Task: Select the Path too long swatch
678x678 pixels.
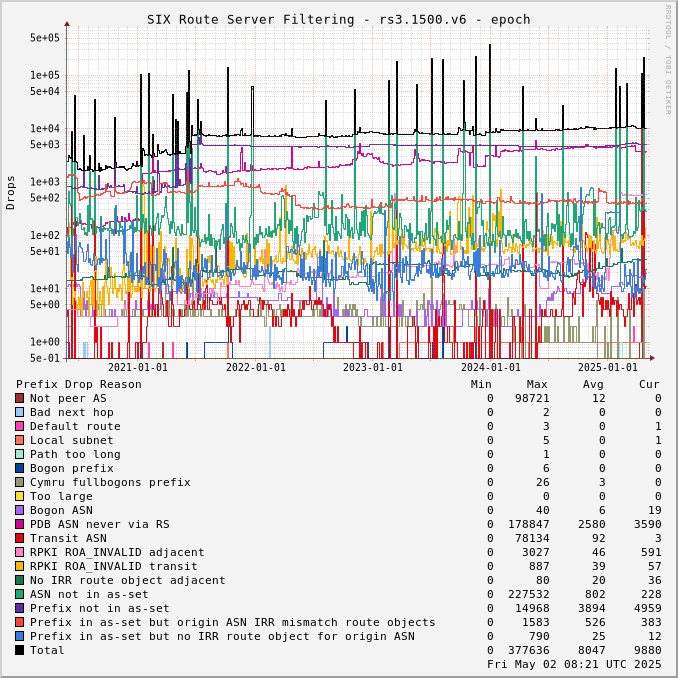Action: (19, 454)
